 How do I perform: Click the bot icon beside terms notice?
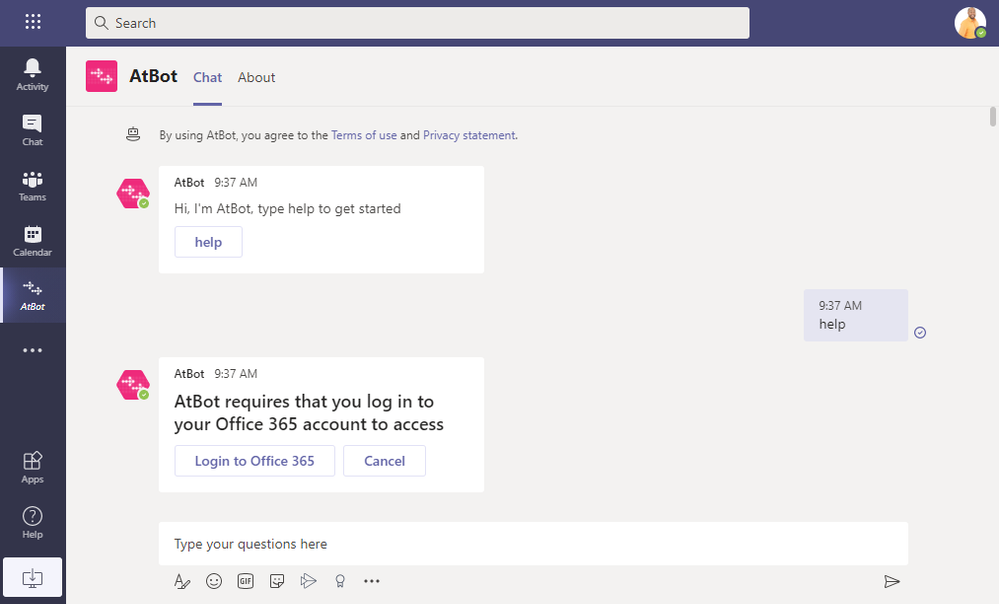[x=133, y=134]
